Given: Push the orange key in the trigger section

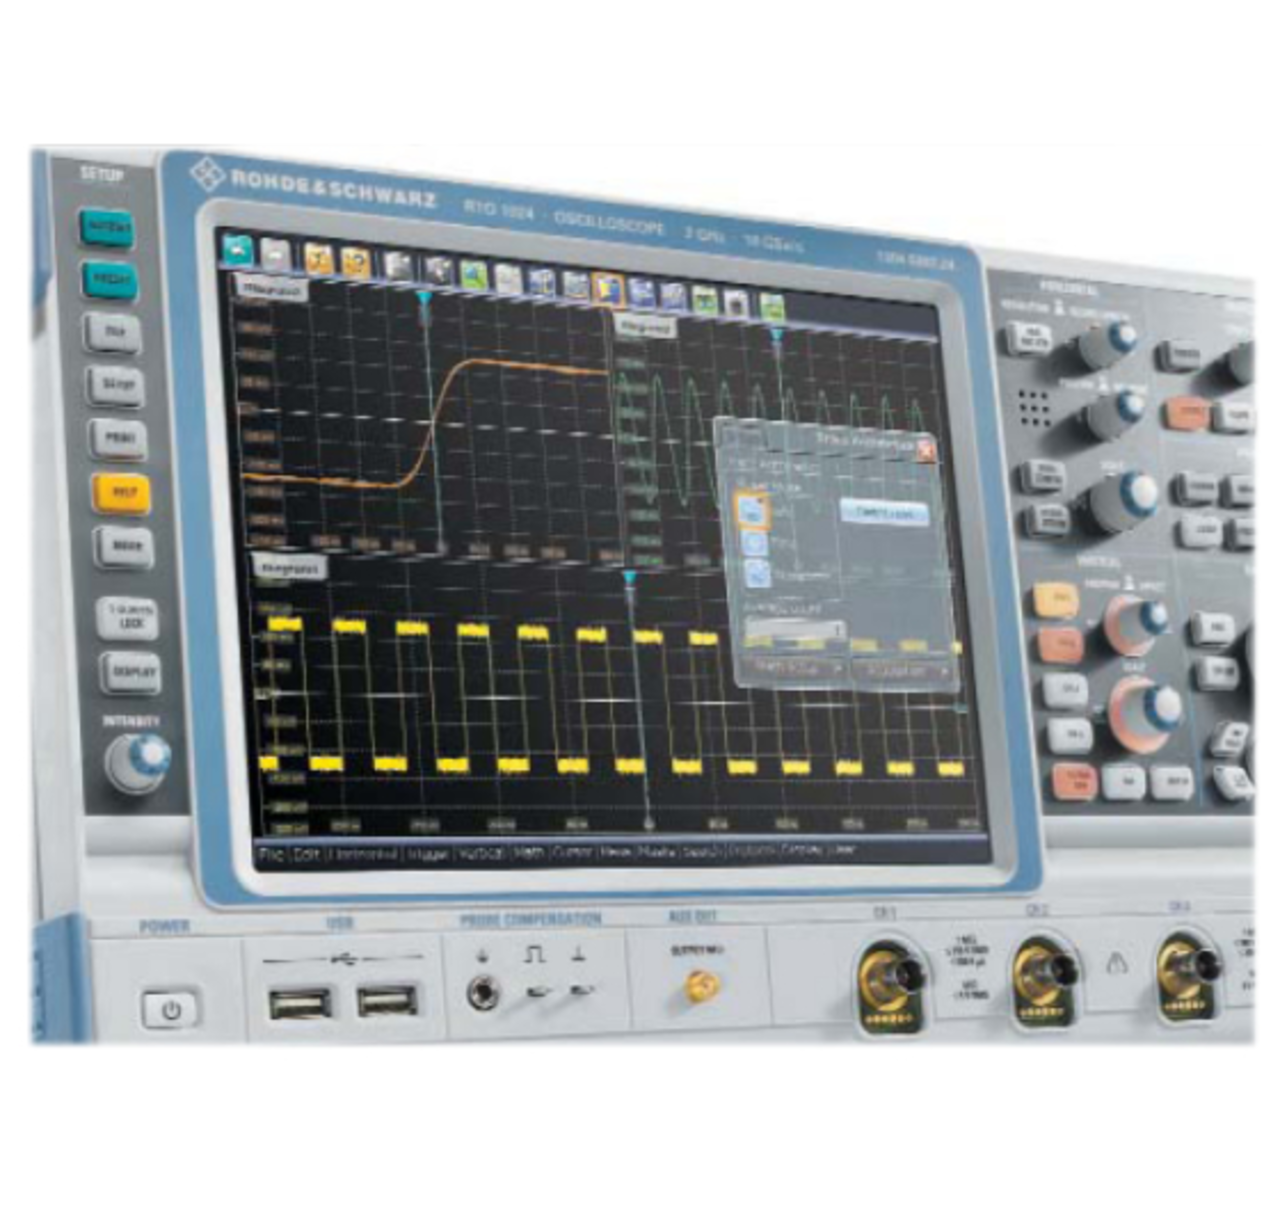Looking at the screenshot, I should [x=1187, y=411].
